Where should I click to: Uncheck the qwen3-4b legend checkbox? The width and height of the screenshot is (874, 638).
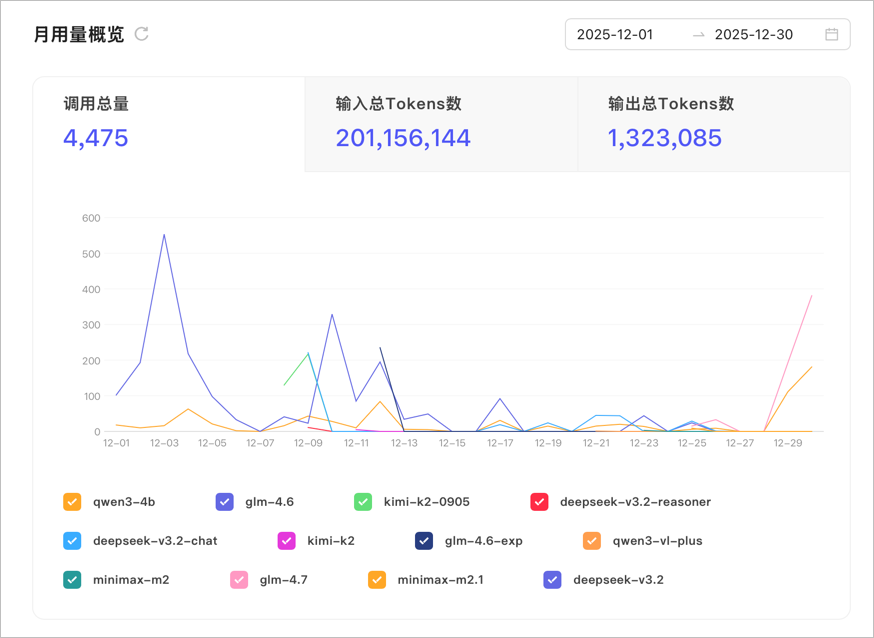point(72,502)
